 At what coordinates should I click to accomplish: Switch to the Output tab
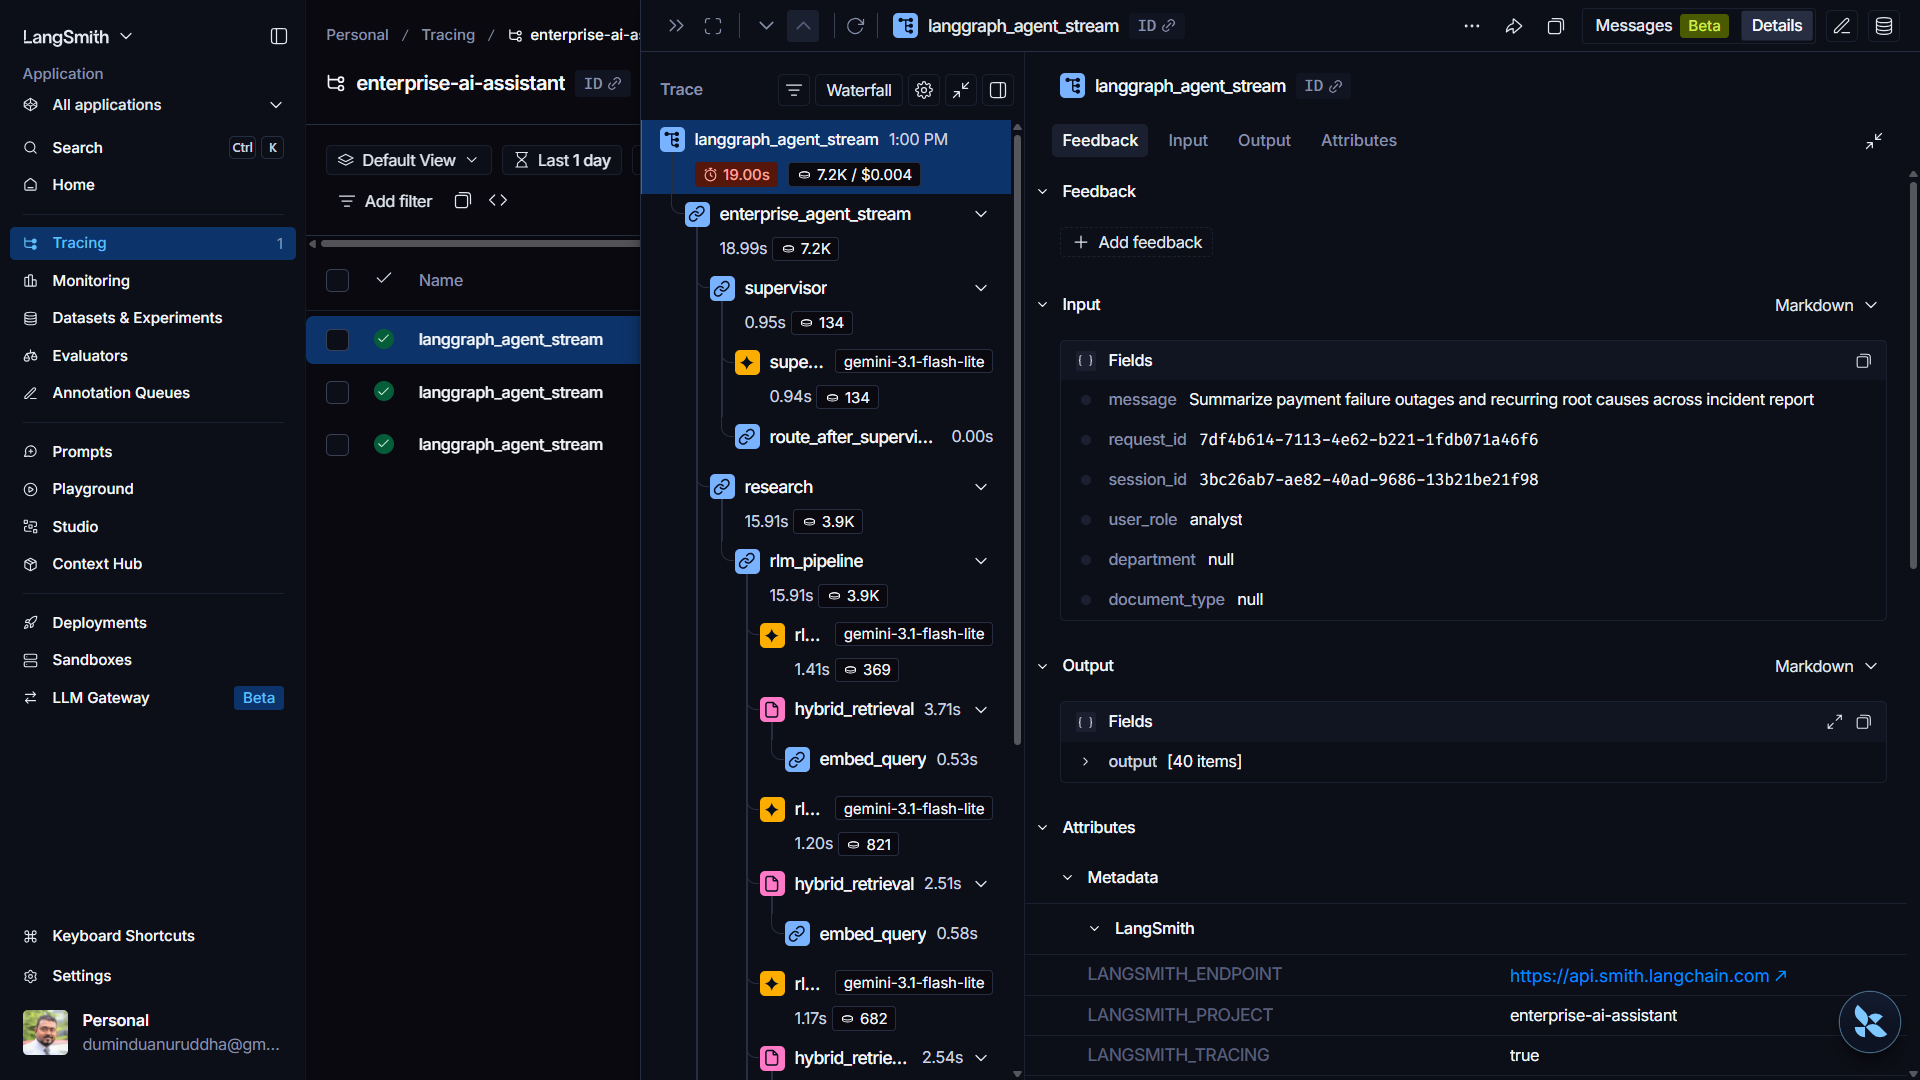coord(1264,141)
